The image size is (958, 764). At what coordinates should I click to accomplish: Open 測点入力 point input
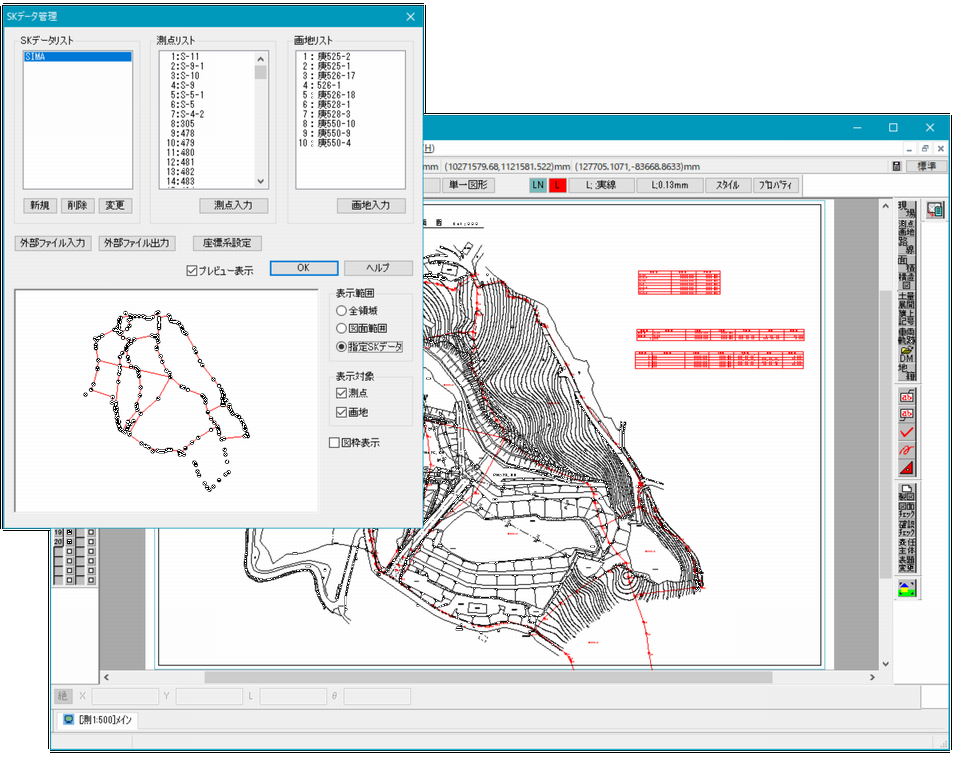233,205
